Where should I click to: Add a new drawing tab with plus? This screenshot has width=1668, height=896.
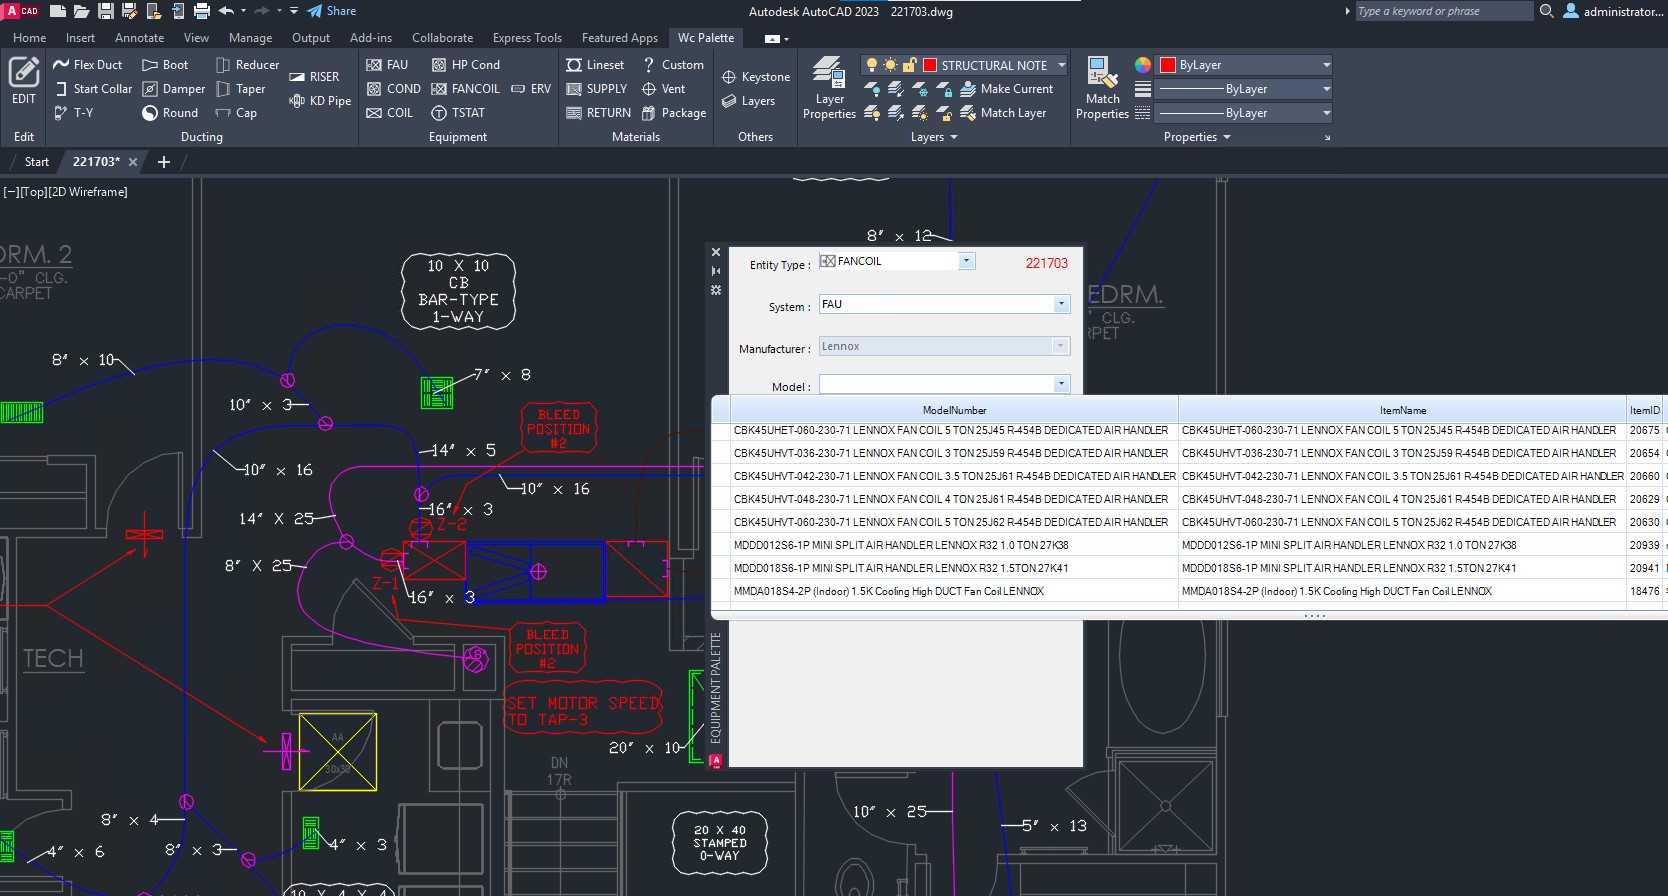click(x=164, y=162)
